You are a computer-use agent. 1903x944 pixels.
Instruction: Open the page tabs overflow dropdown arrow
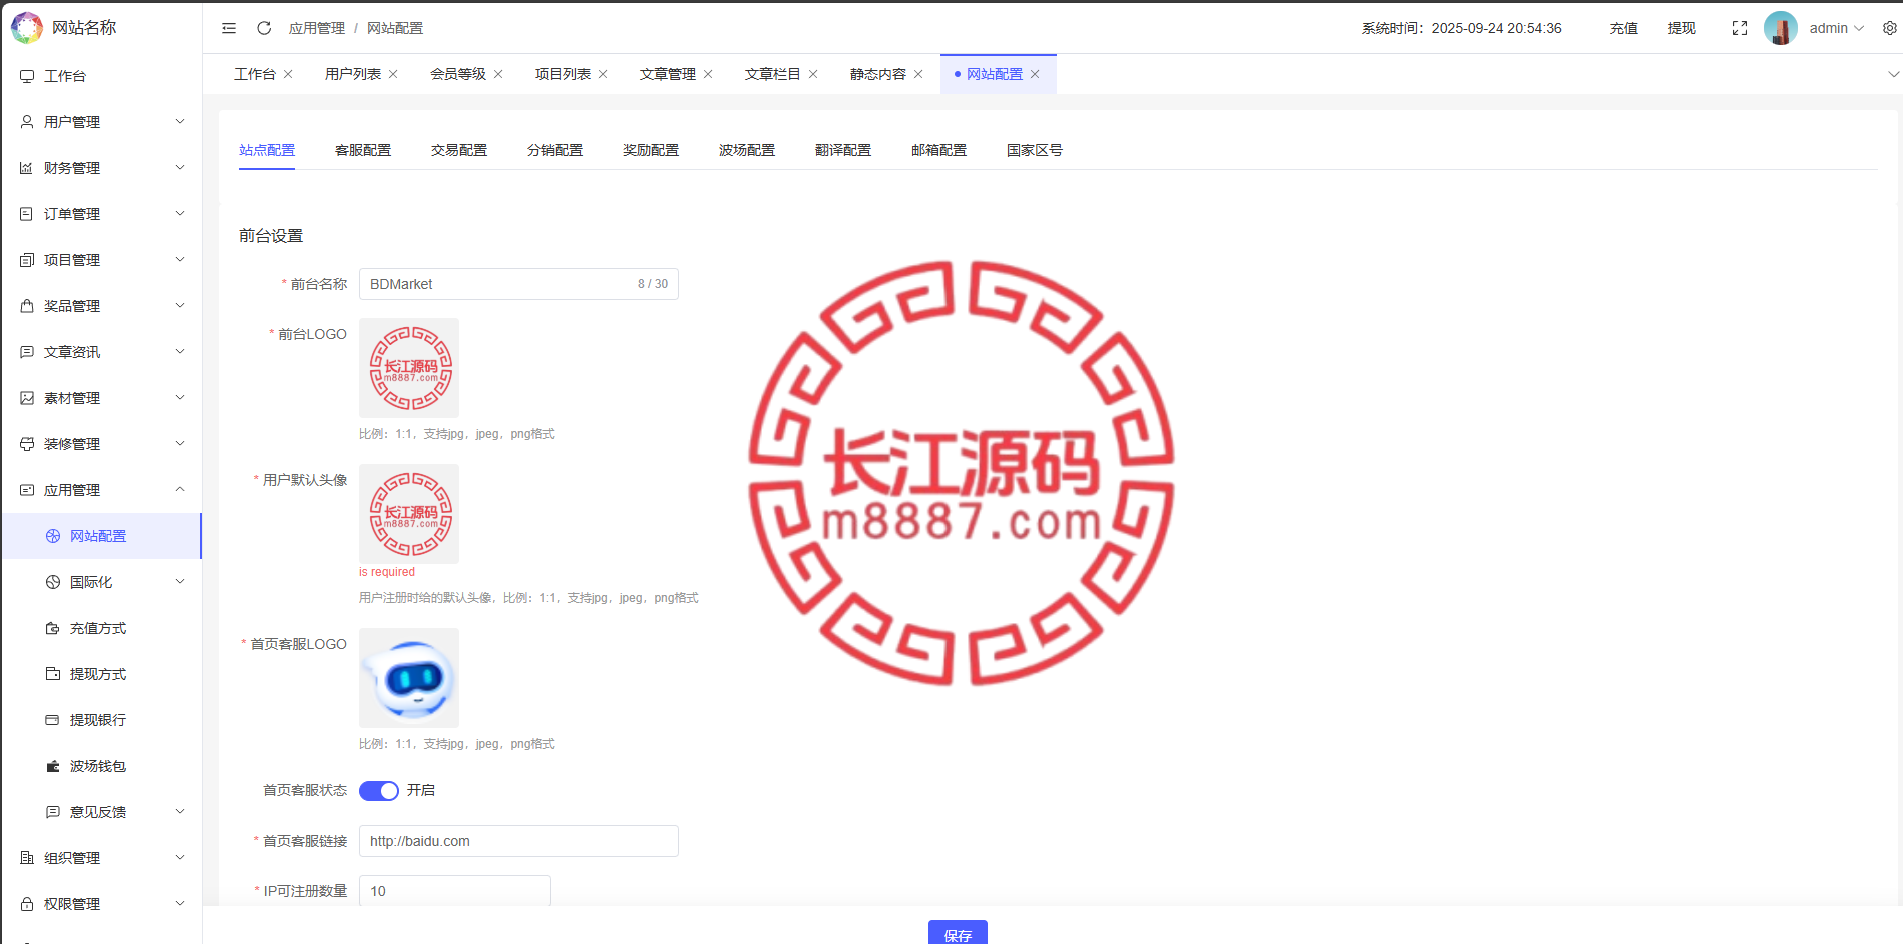(1893, 74)
